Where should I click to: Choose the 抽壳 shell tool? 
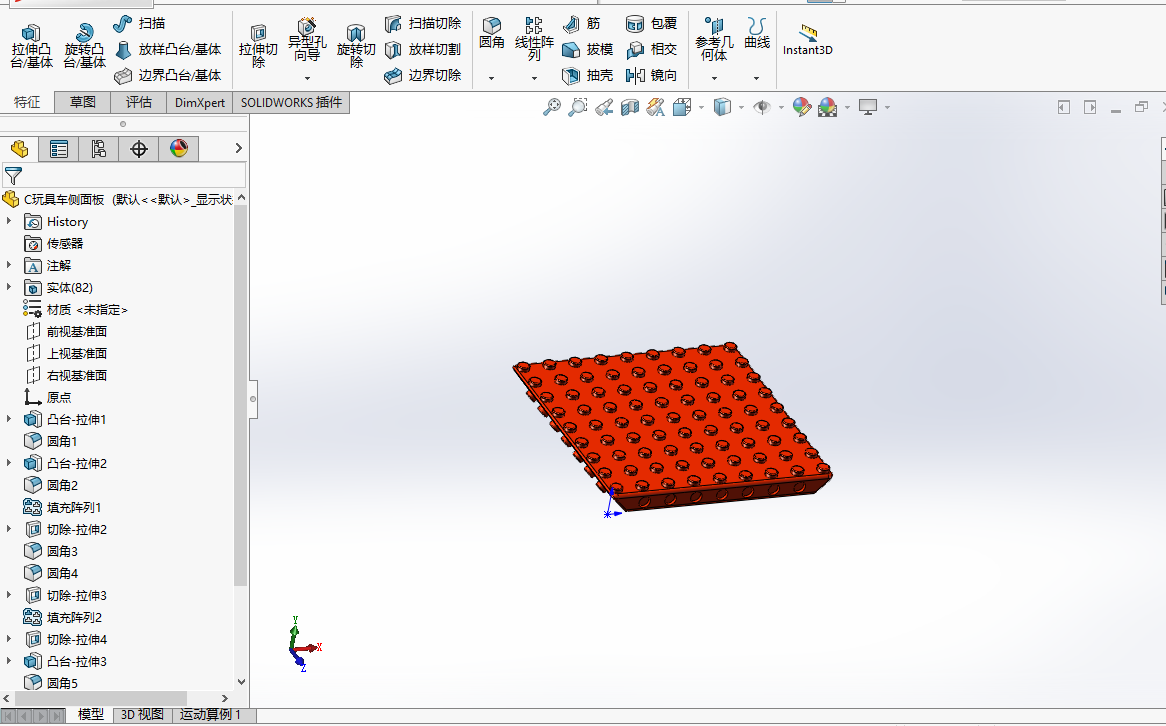point(587,75)
